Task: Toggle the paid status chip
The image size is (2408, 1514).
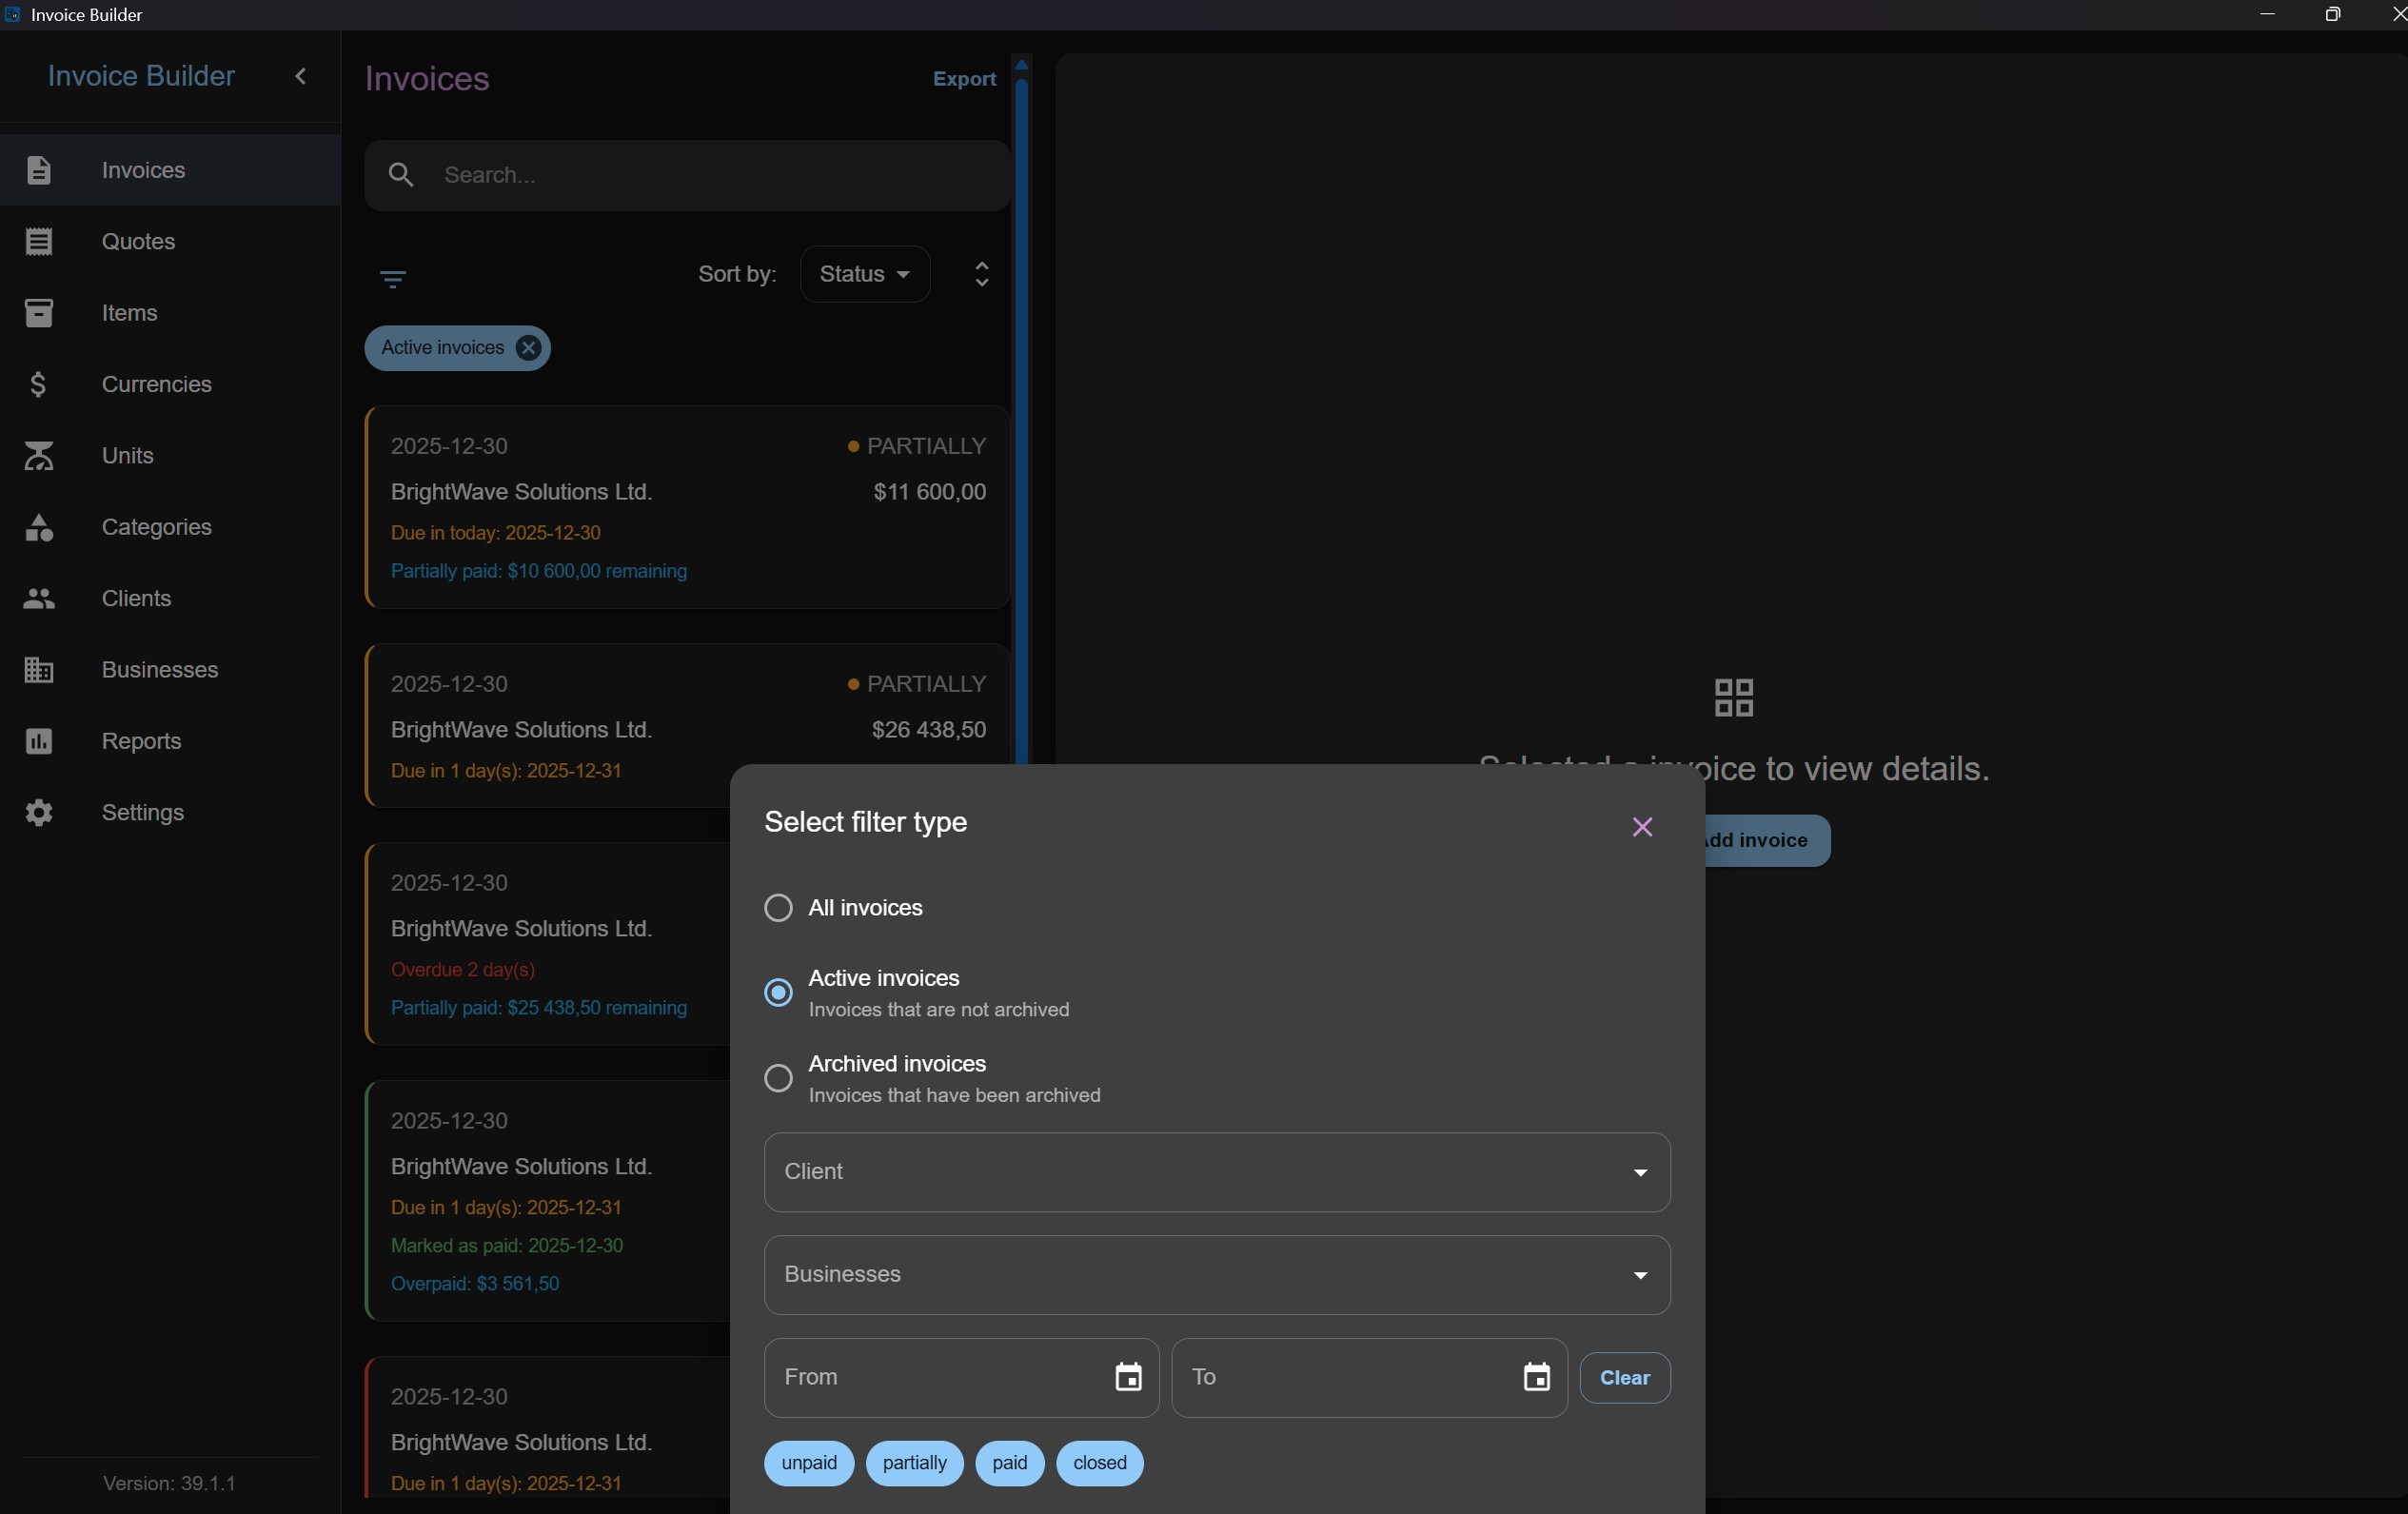Action: [1009, 1463]
